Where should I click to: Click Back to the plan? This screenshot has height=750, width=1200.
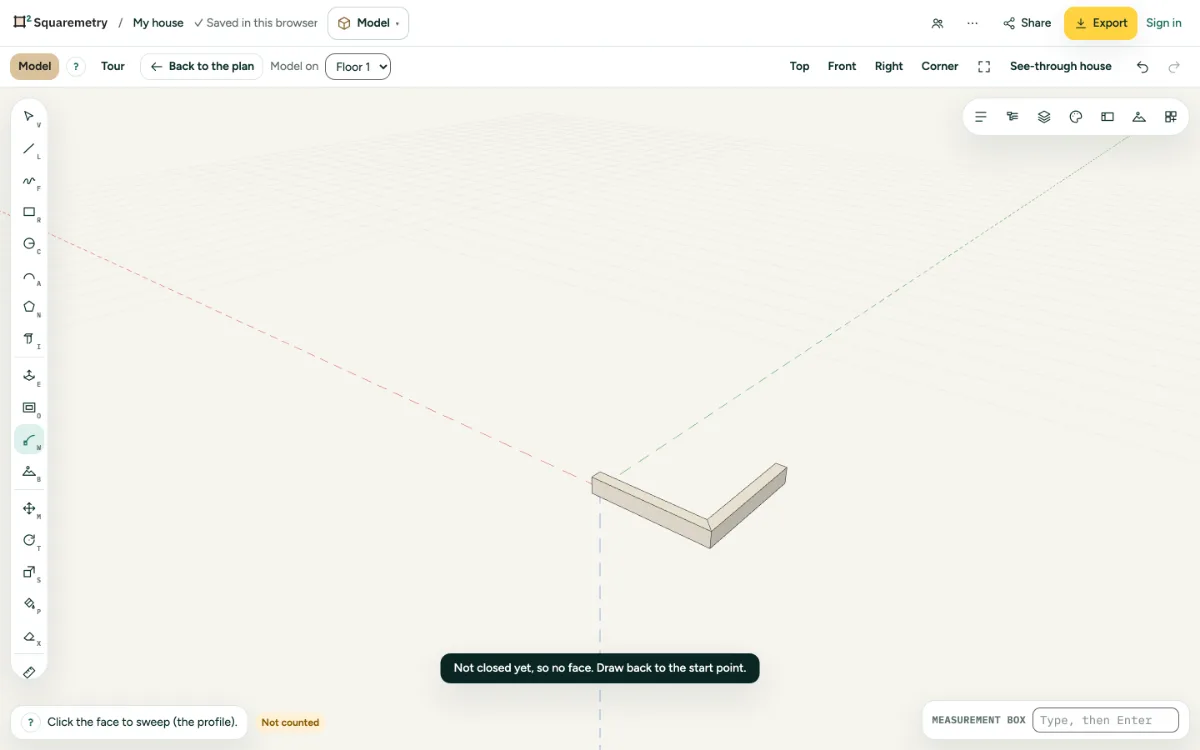pyautogui.click(x=202, y=67)
